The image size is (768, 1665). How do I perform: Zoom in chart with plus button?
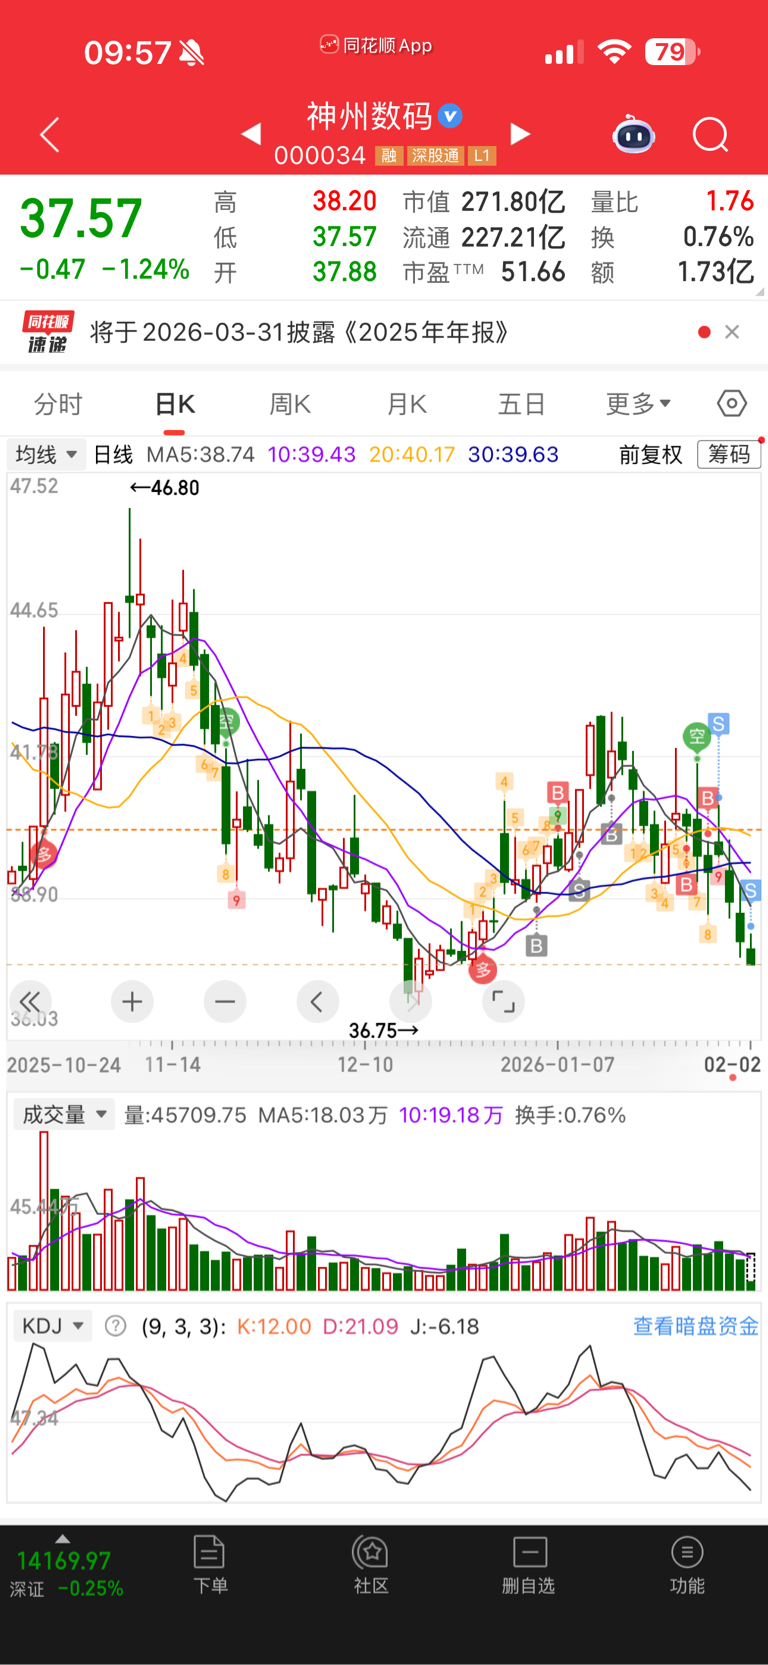[132, 1001]
